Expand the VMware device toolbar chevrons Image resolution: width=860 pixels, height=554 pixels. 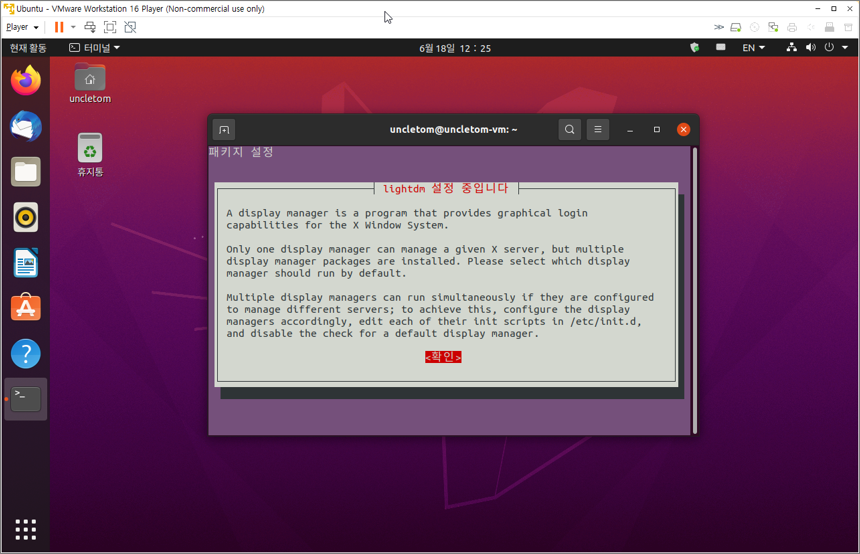718,27
